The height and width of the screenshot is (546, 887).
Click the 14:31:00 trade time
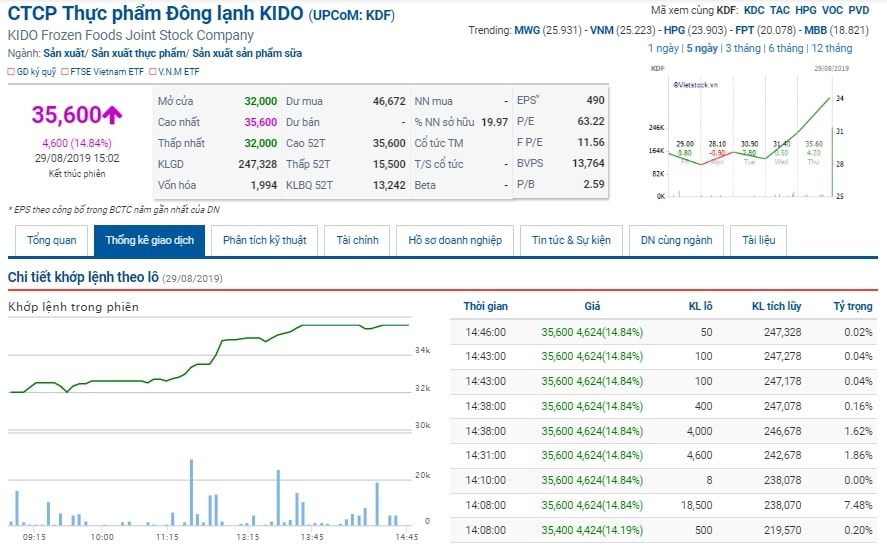click(x=485, y=455)
